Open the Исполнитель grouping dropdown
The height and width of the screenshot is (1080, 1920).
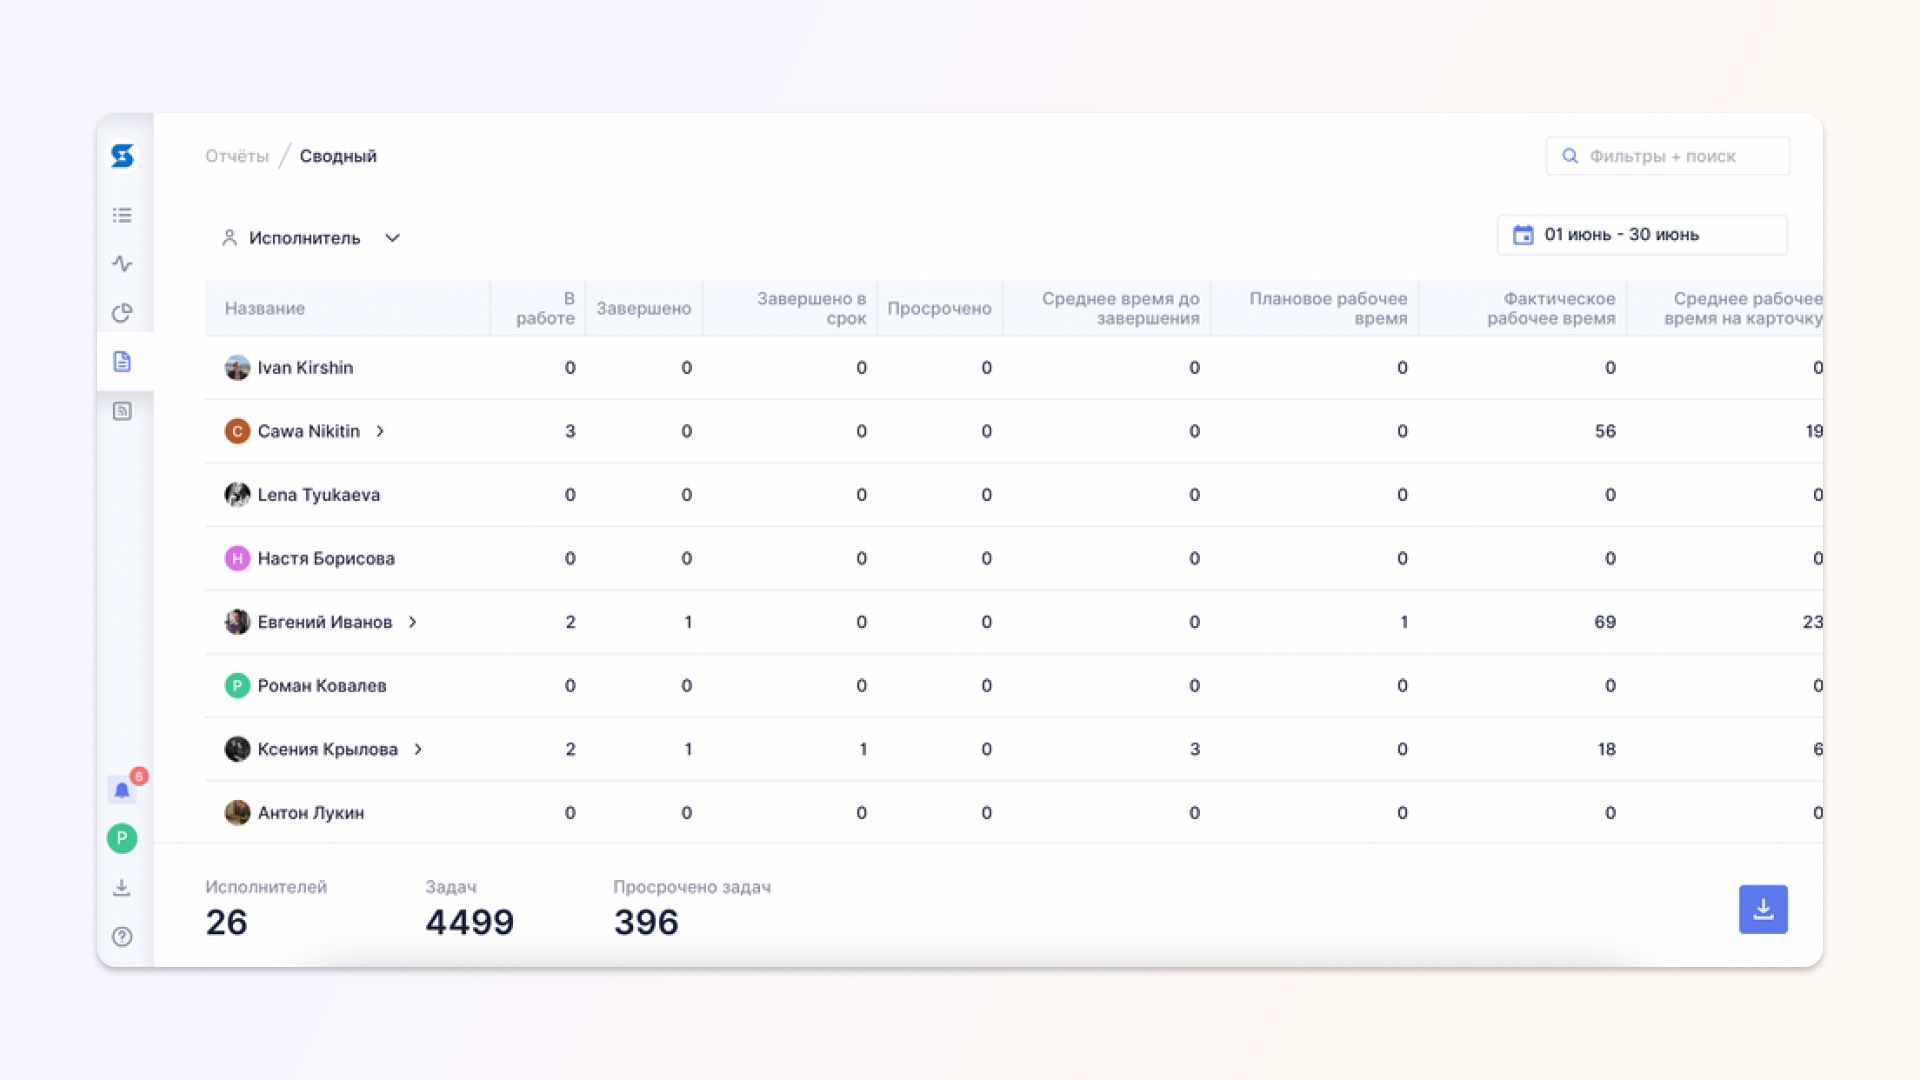coord(310,238)
